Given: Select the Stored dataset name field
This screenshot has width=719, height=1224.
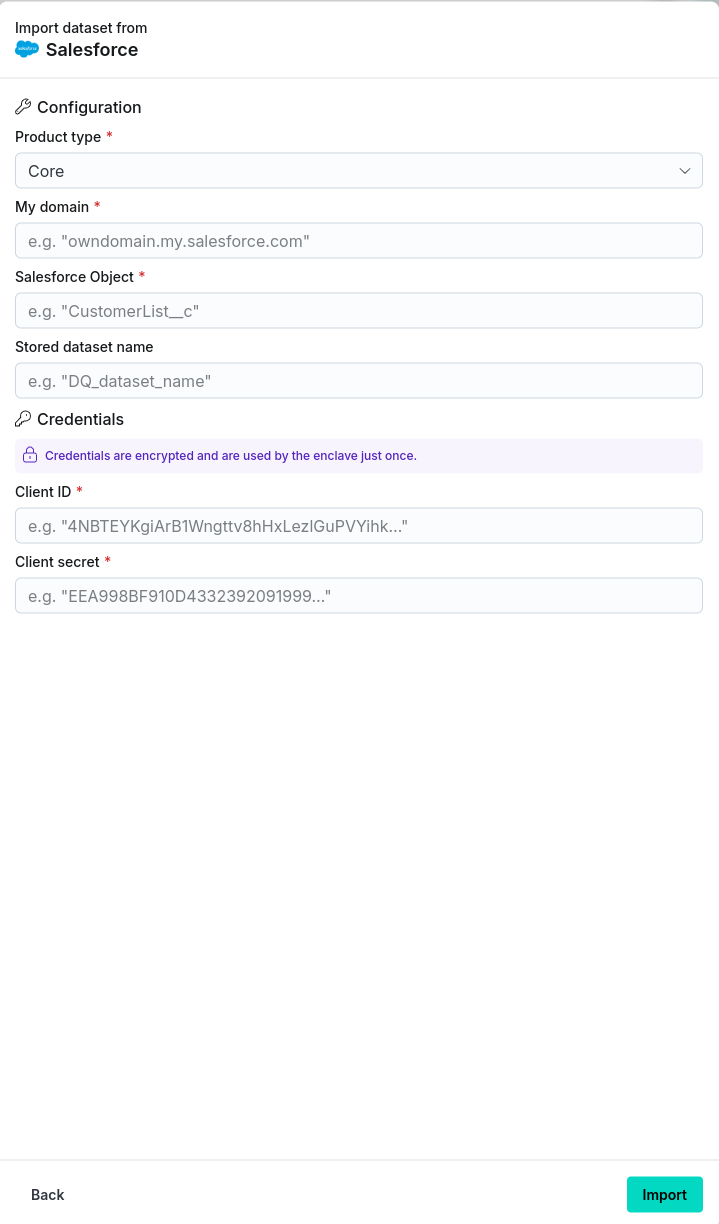Looking at the screenshot, I should pyautogui.click(x=358, y=381).
